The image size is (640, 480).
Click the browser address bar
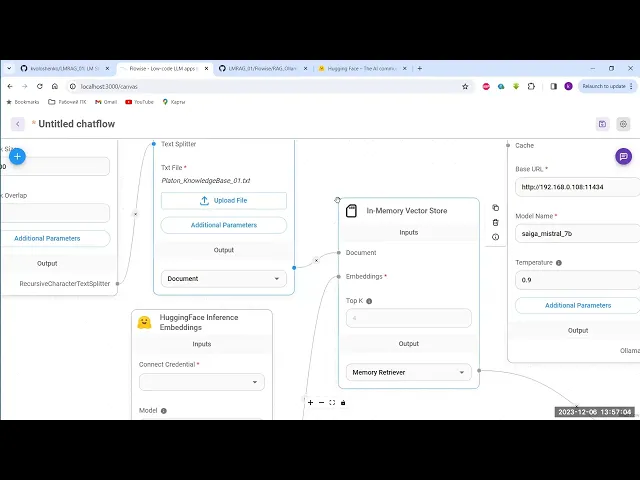[269, 86]
